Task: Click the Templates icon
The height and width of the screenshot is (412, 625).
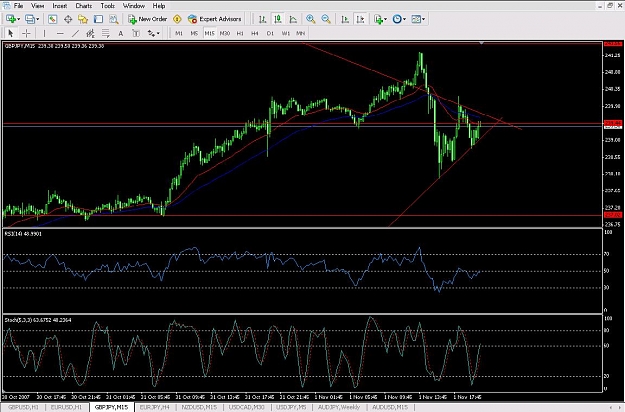Action: point(416,19)
